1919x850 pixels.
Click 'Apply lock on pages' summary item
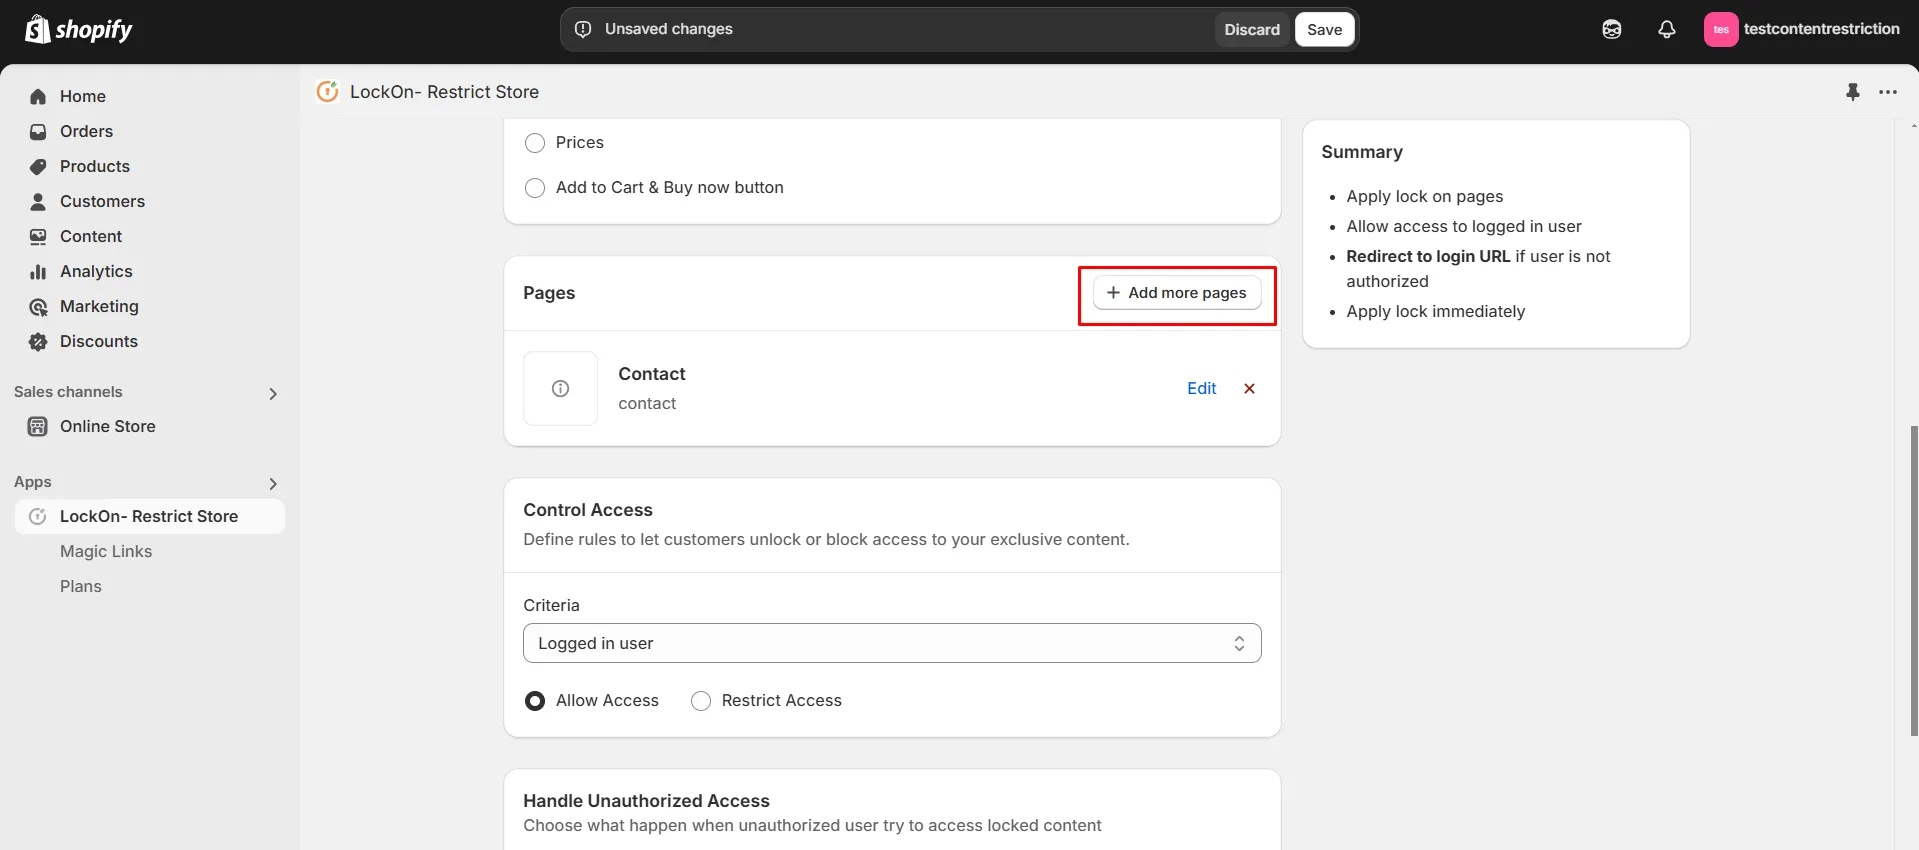[x=1424, y=196]
